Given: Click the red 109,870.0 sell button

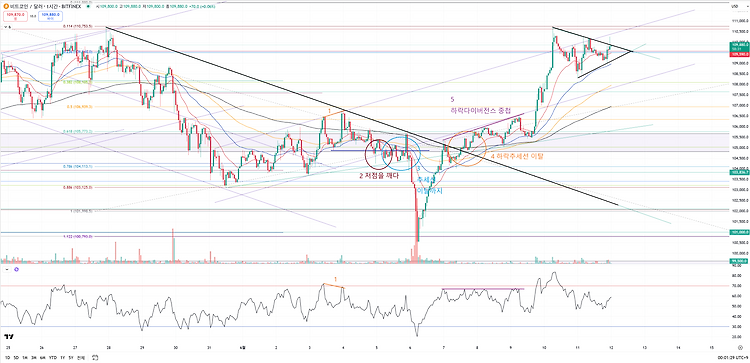Looking at the screenshot, I should click(15, 16).
